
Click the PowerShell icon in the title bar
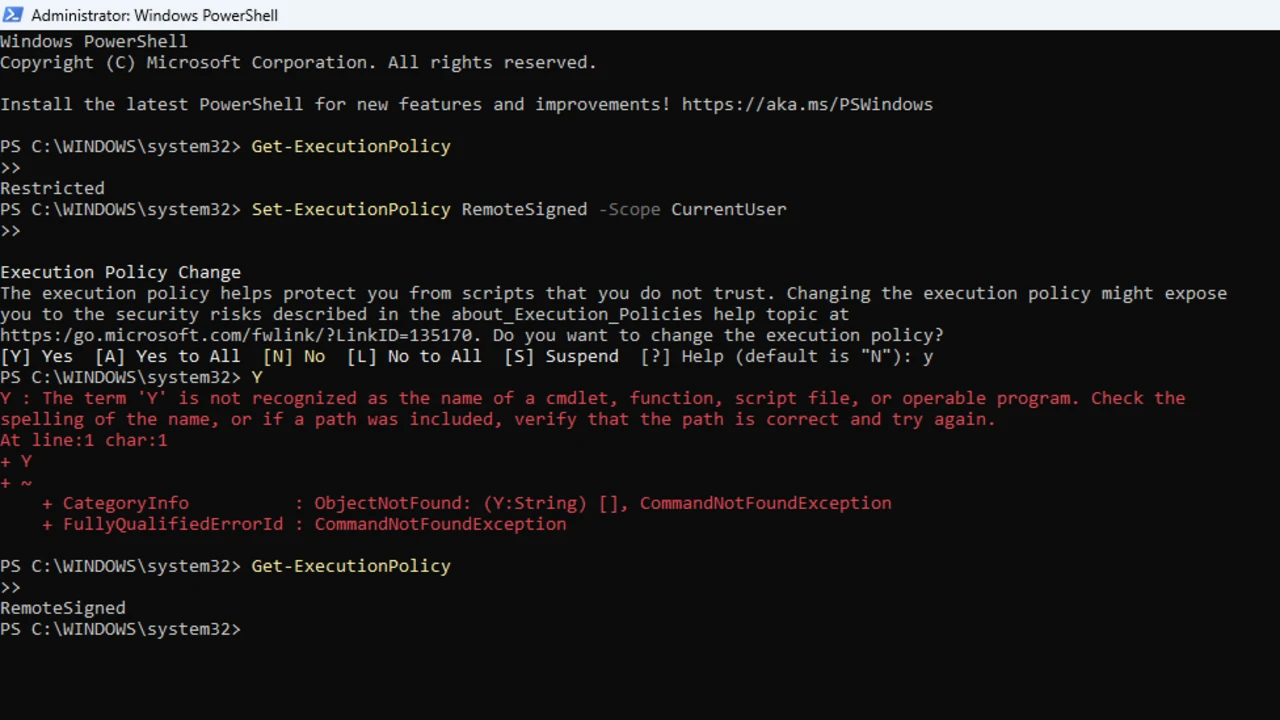[x=13, y=14]
